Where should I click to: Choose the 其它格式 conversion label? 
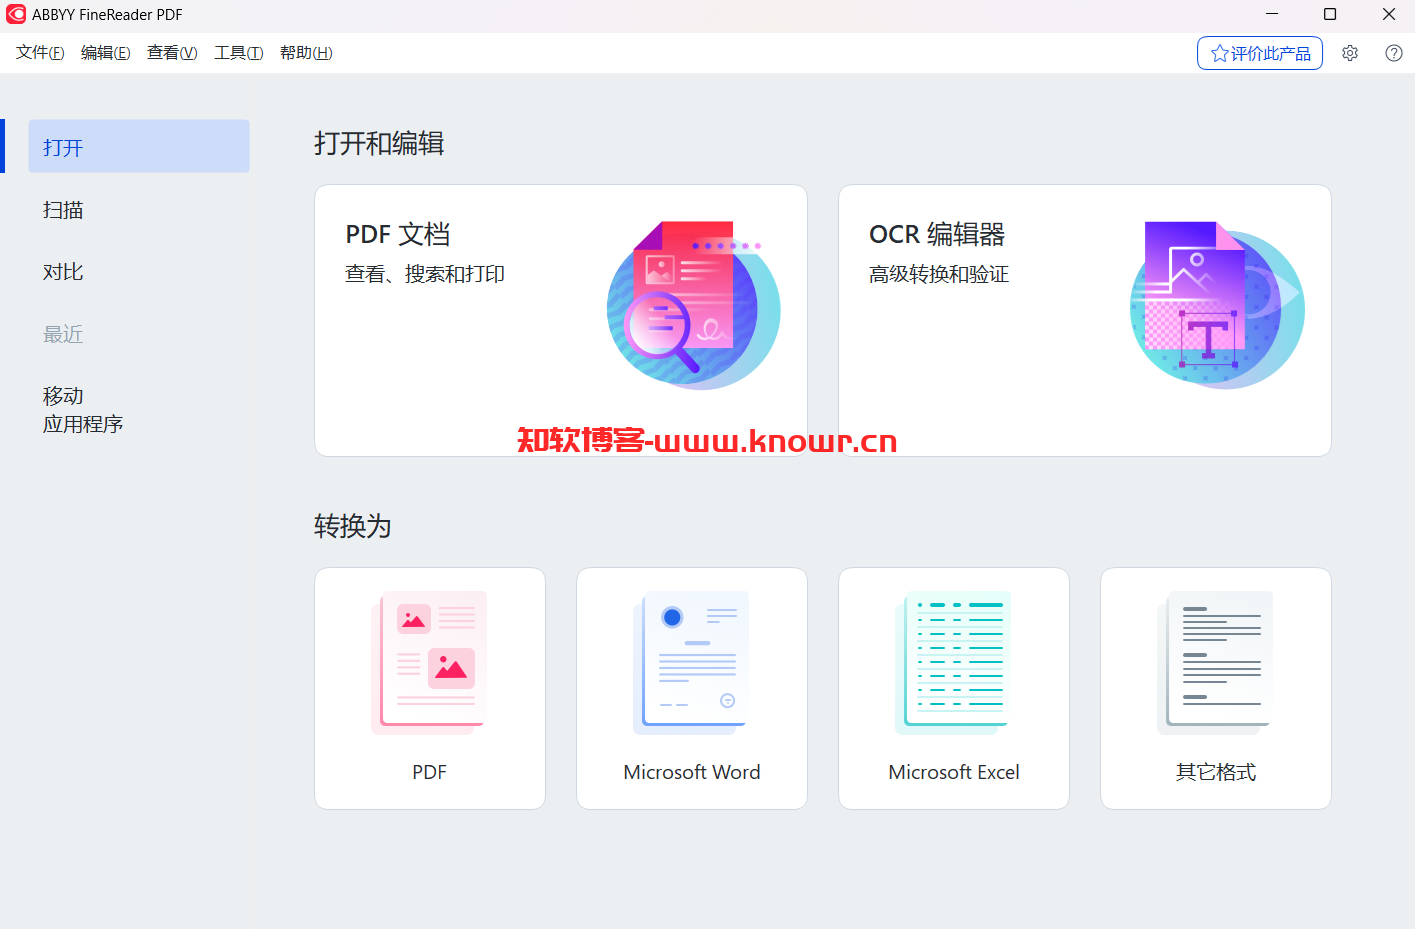pyautogui.click(x=1216, y=772)
